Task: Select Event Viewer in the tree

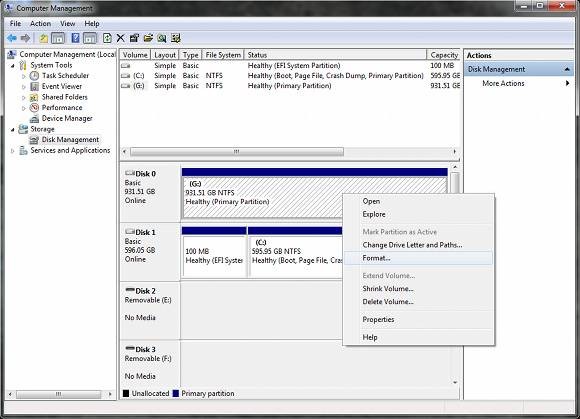Action: [62, 86]
